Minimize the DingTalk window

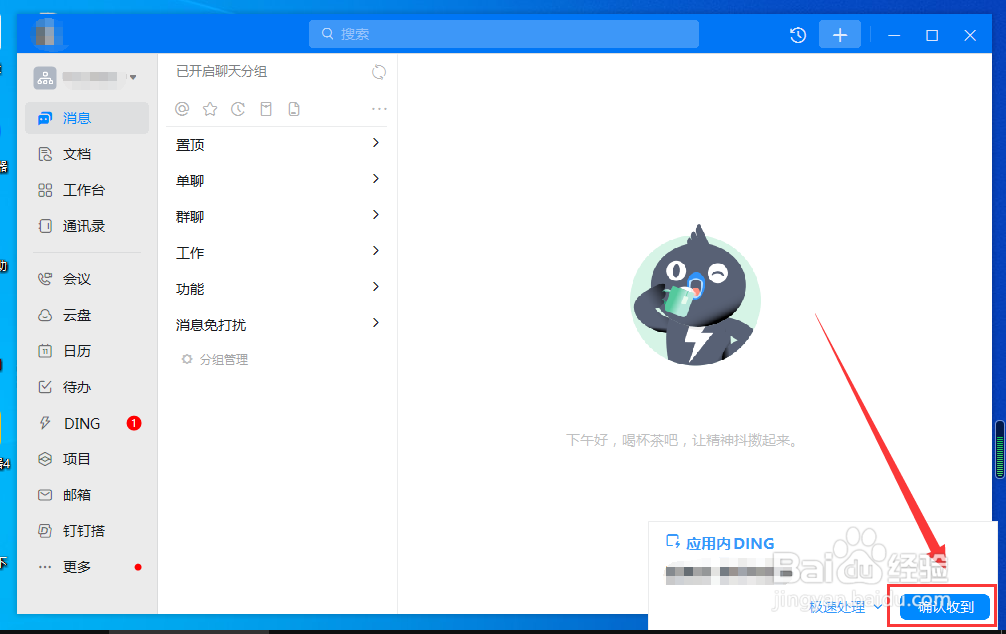click(x=894, y=35)
